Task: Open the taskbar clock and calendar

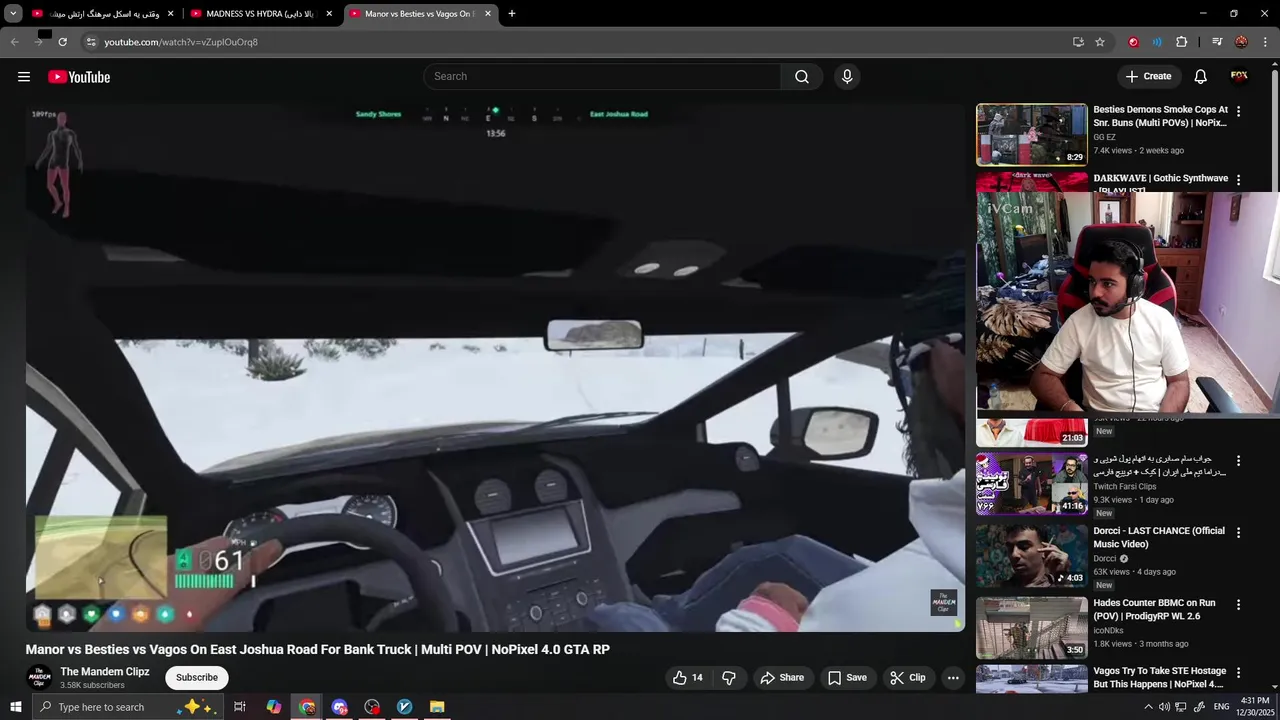Action: (x=1253, y=707)
